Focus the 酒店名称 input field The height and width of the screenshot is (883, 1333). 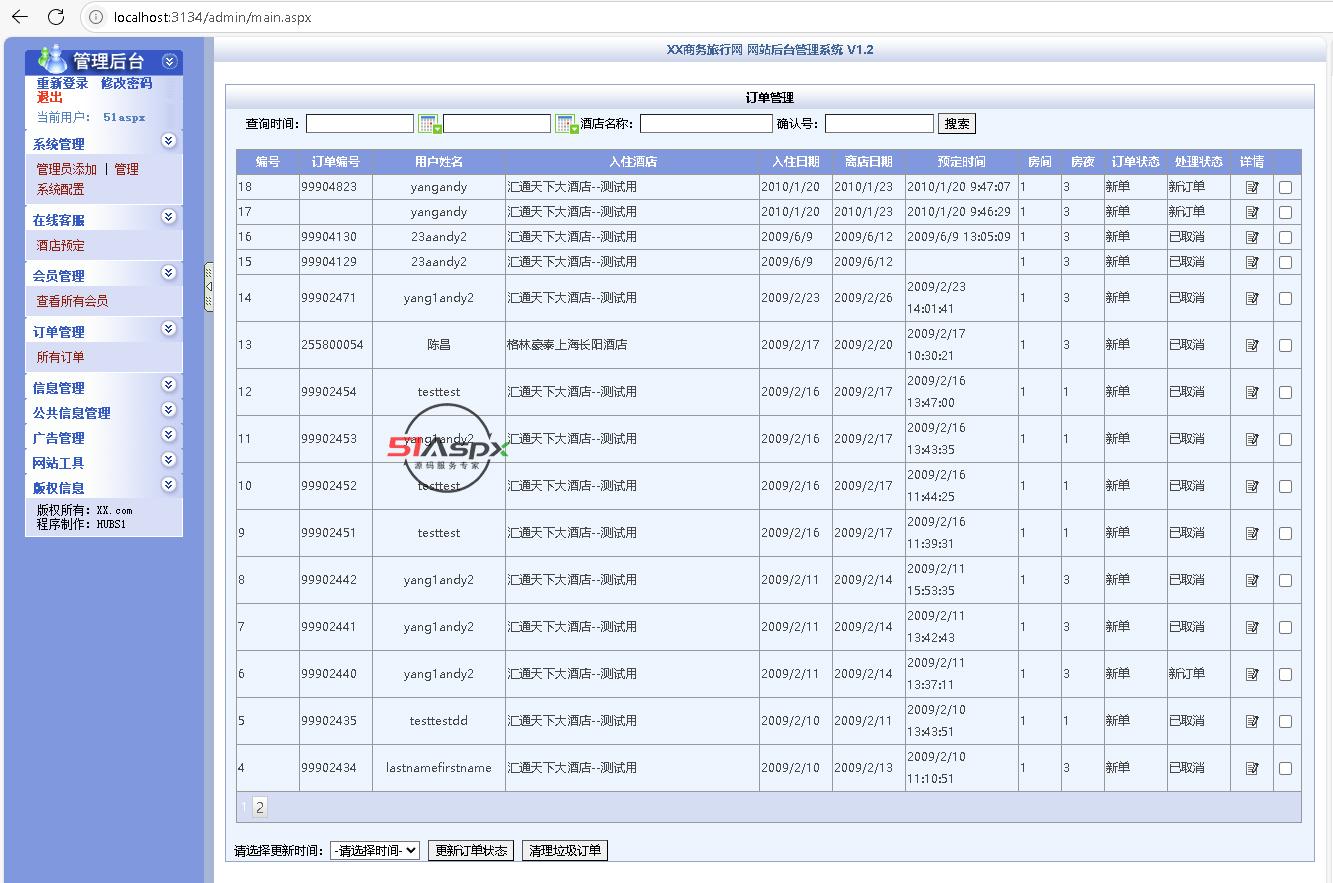click(x=706, y=124)
